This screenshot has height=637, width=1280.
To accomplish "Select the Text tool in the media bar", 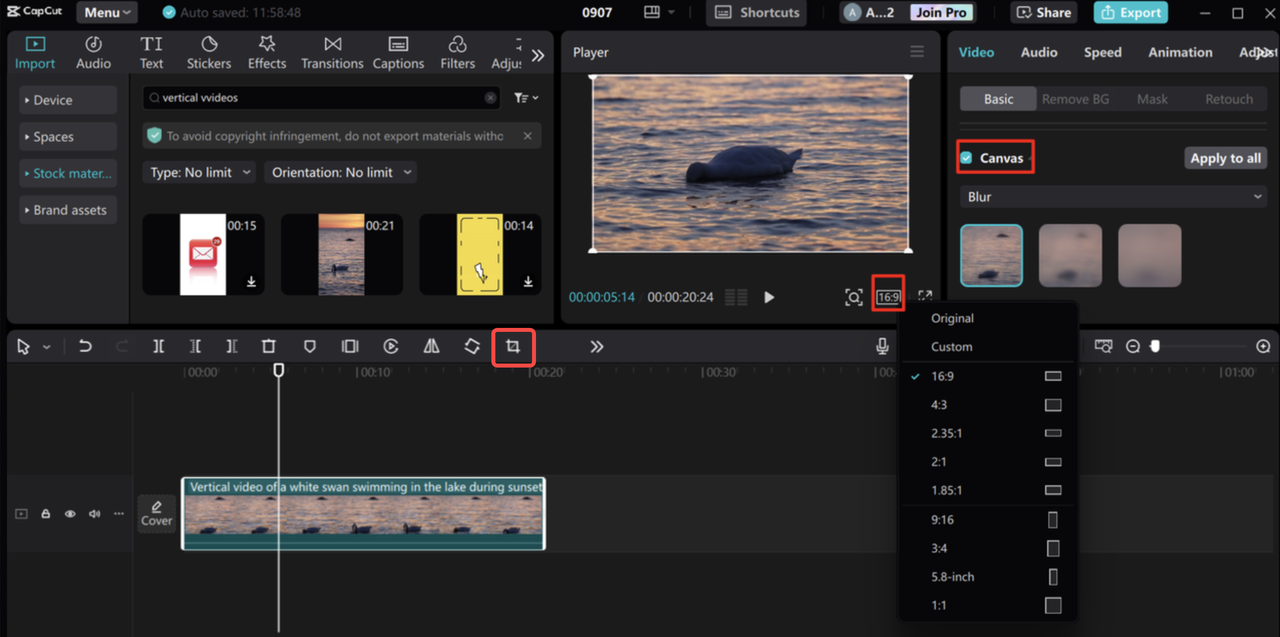I will click(x=151, y=51).
